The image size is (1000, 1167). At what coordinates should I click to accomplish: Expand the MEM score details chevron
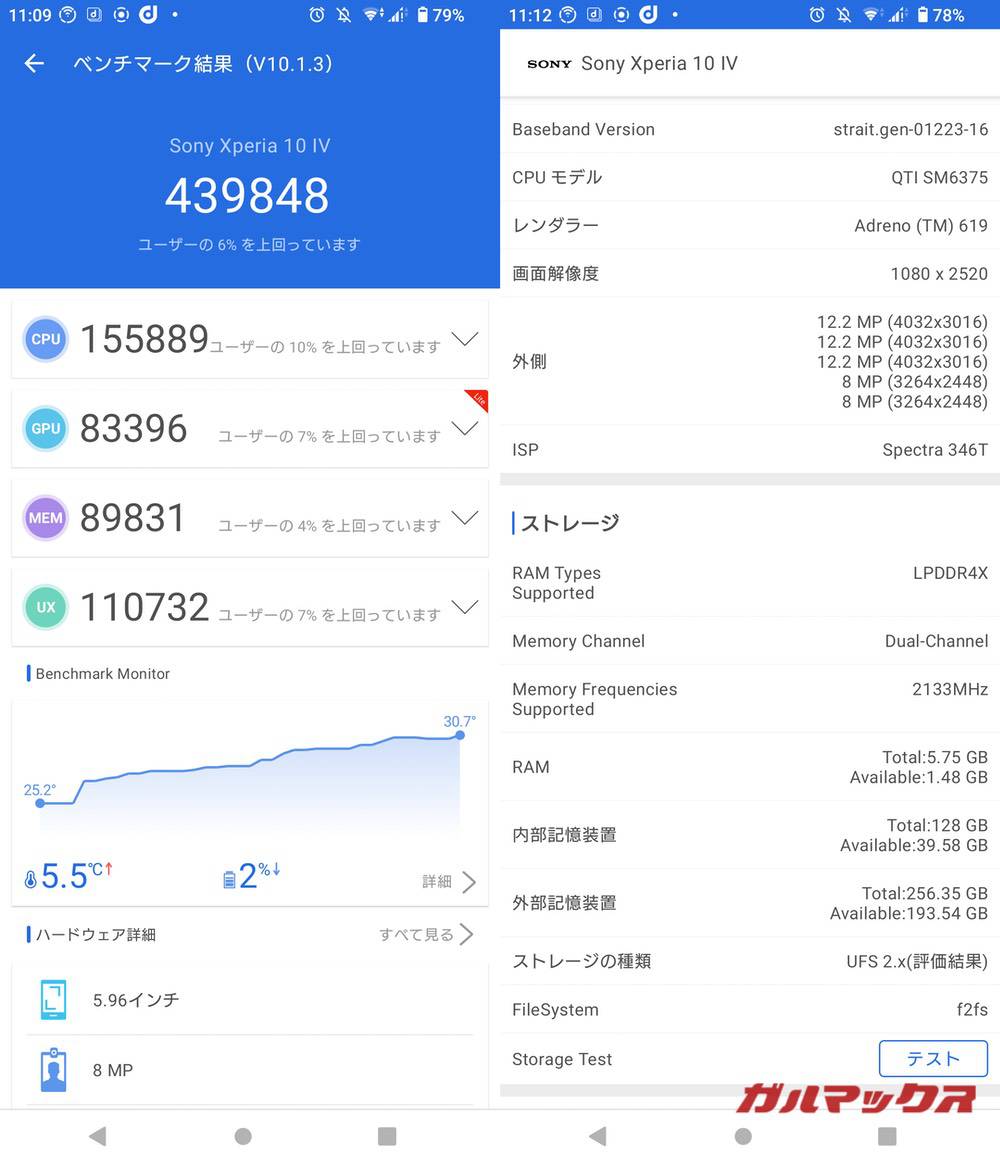[x=464, y=517]
